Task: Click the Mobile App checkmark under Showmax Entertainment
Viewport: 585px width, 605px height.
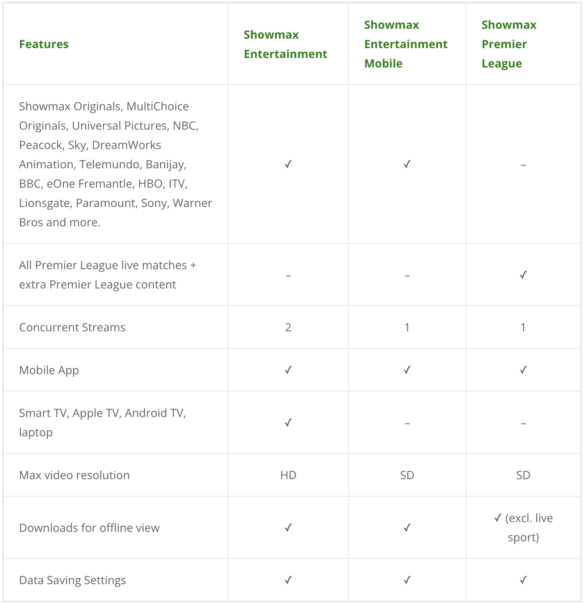Action: coord(288,370)
